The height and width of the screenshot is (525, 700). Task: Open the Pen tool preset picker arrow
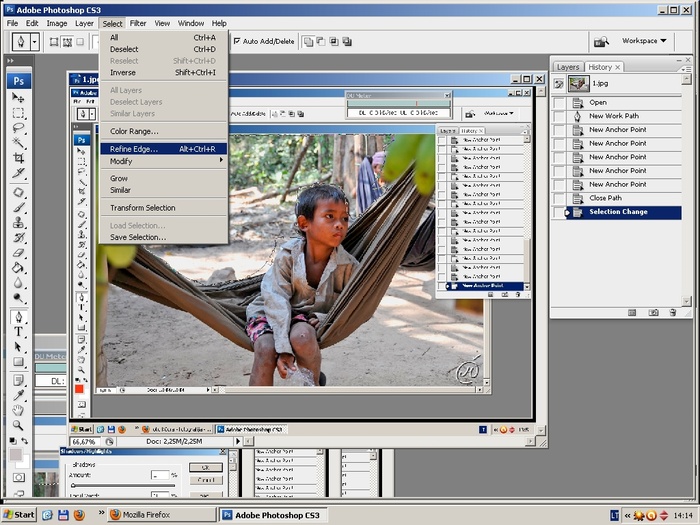pyautogui.click(x=35, y=42)
